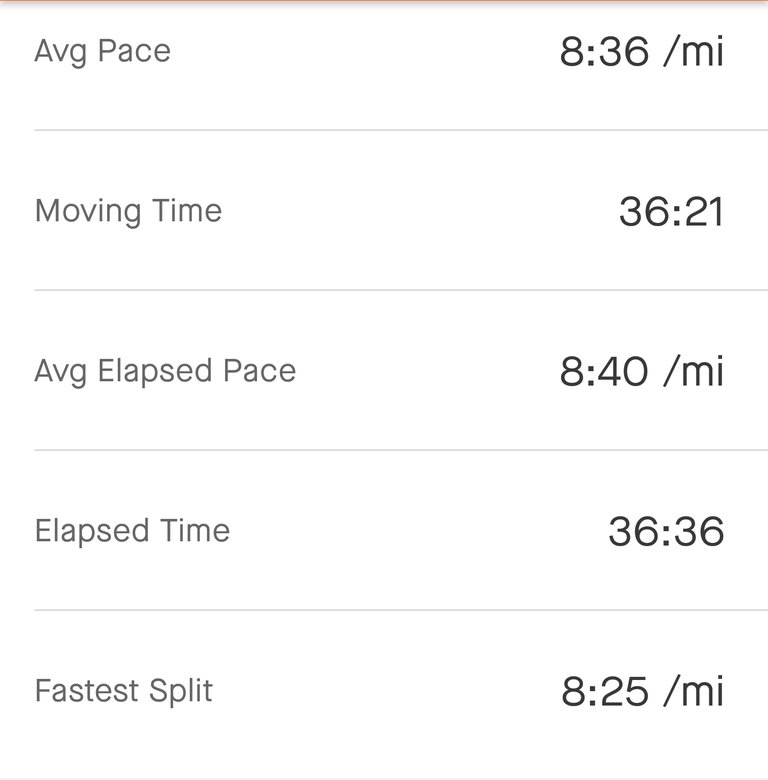Viewport: 768px width, 780px height.
Task: Select the 36:36 elapsed time value
Action: point(666,531)
